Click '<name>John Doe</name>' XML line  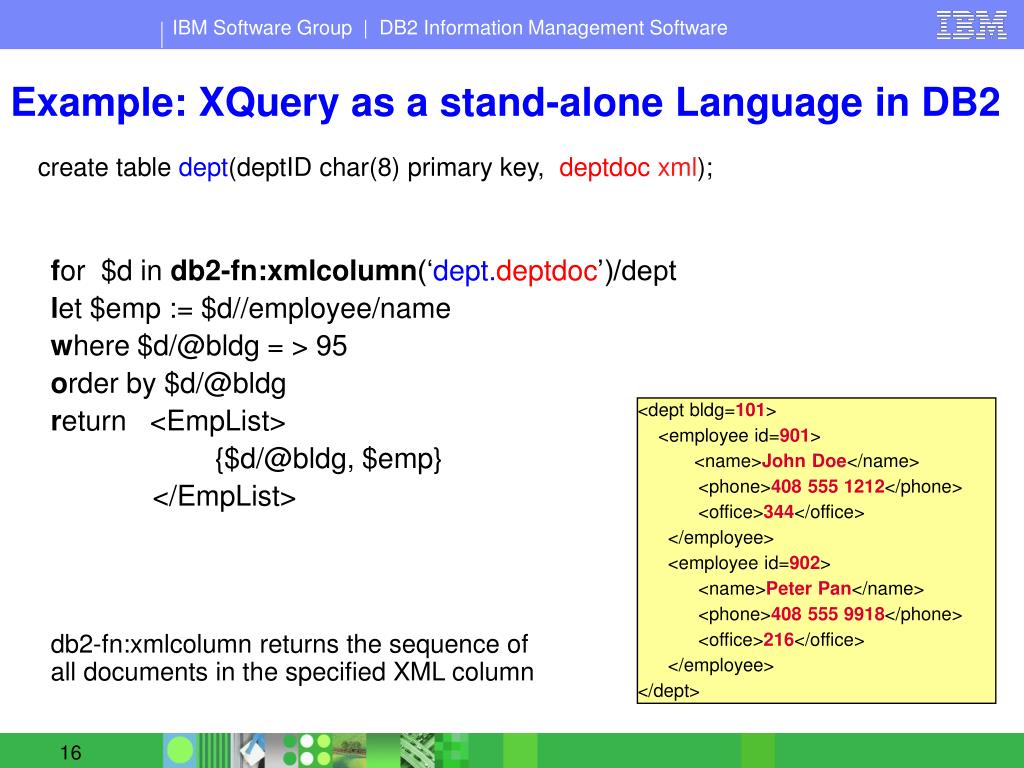tap(807, 462)
